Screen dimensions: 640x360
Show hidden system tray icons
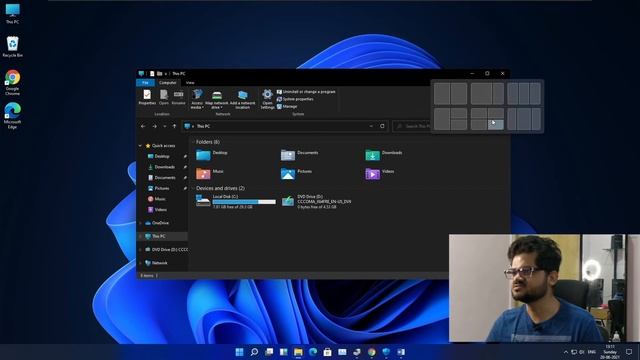(x=566, y=352)
